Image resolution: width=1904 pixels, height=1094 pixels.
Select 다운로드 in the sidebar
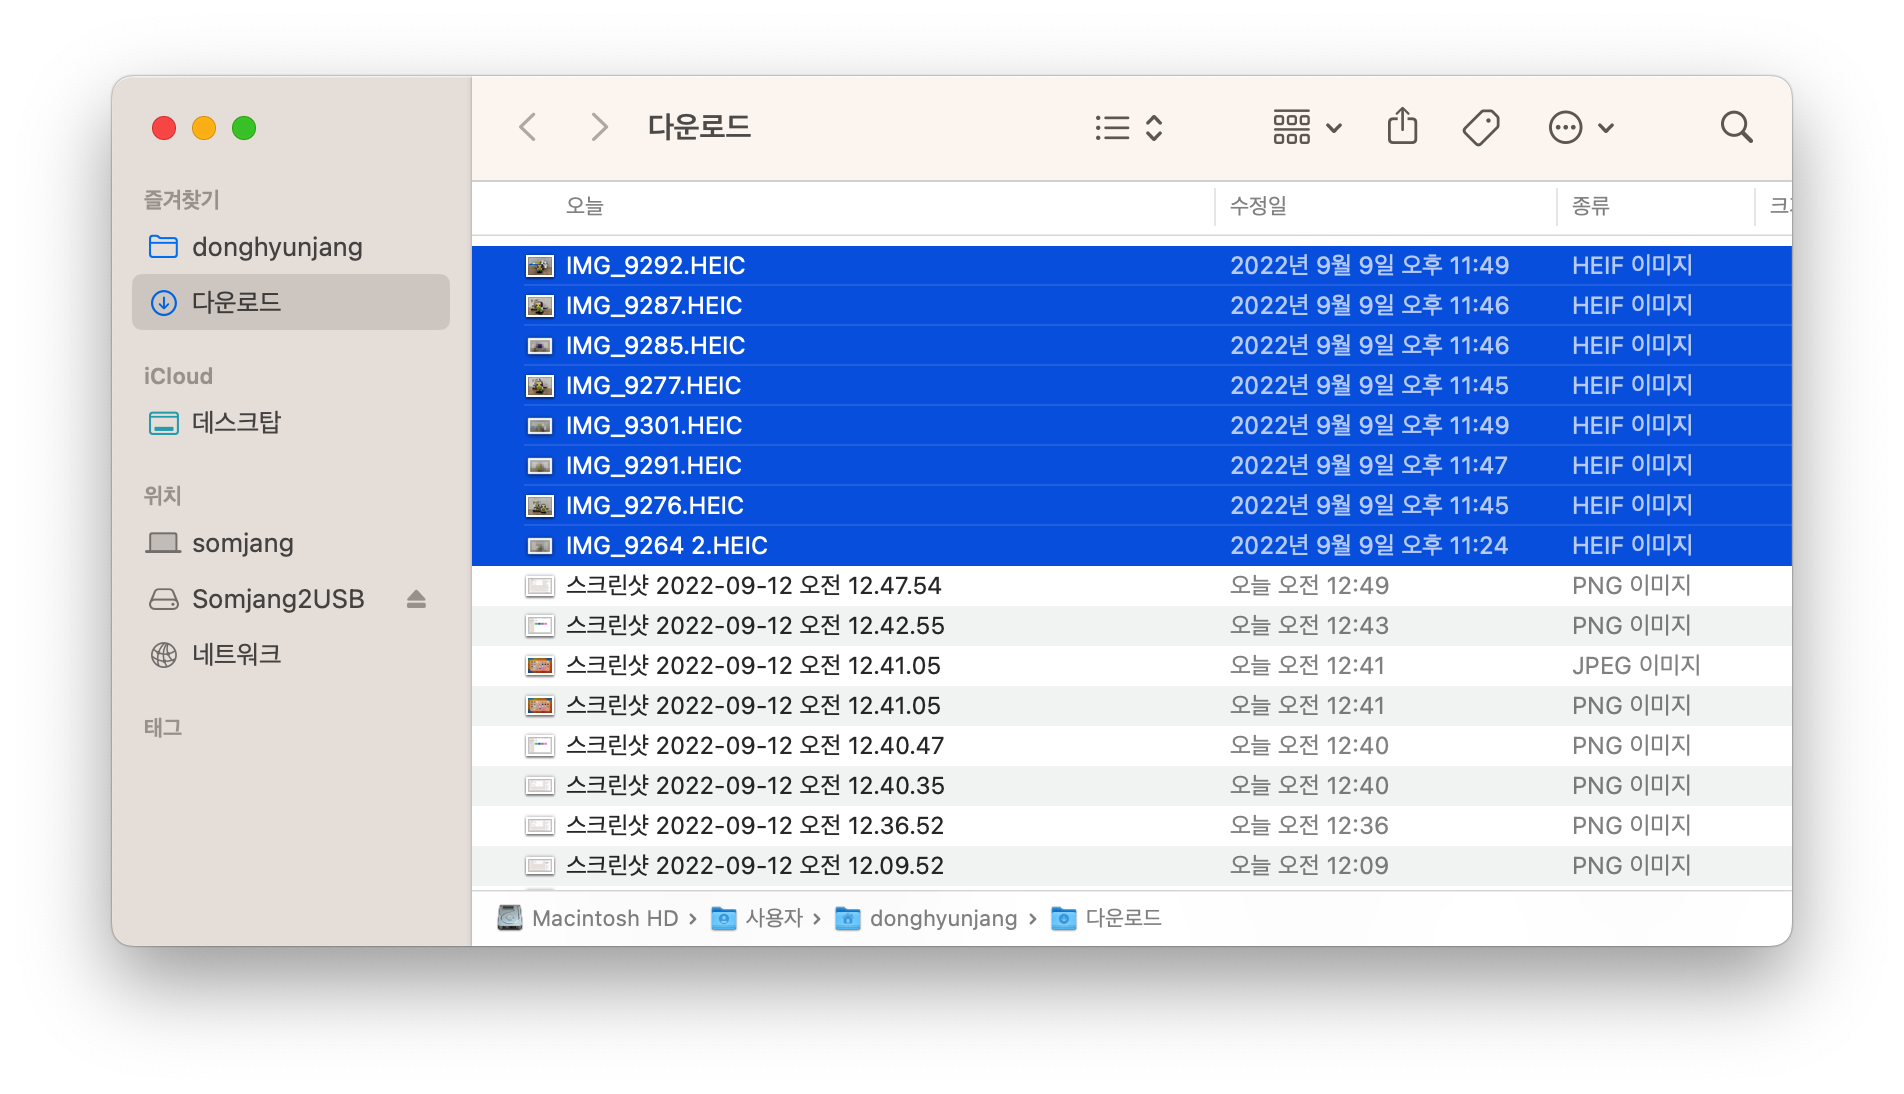pos(290,302)
